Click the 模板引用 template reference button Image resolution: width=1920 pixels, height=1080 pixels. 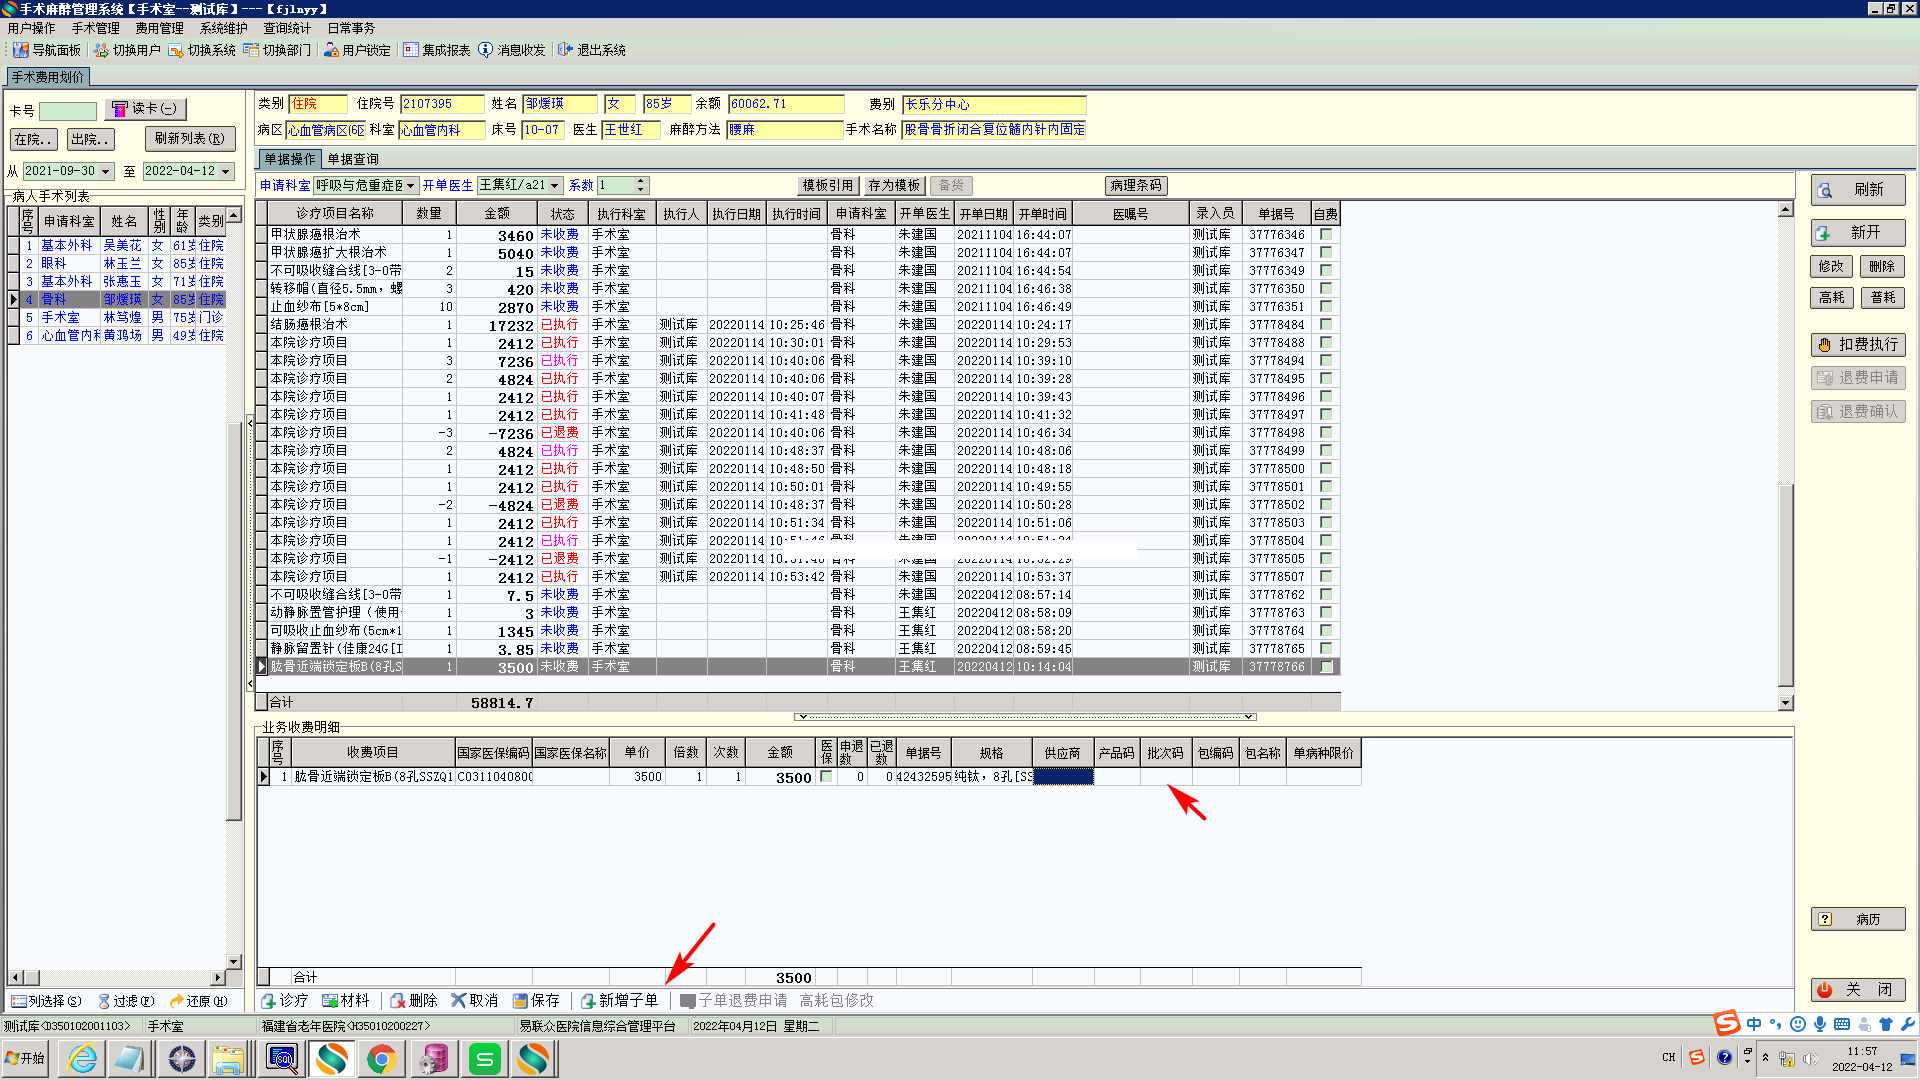tap(827, 186)
